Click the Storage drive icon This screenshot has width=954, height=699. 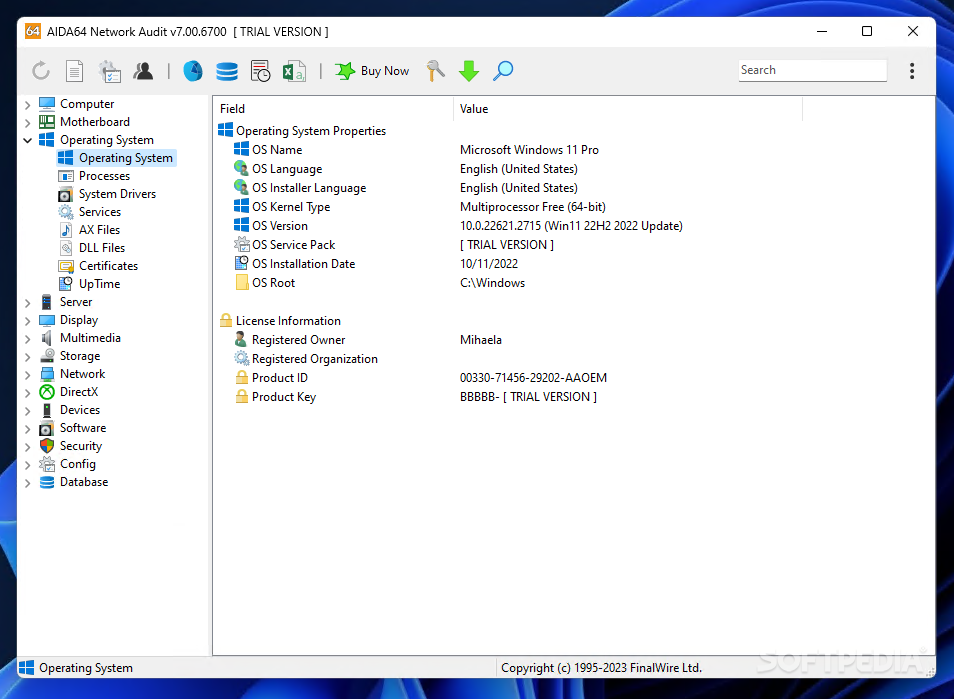click(x=47, y=356)
